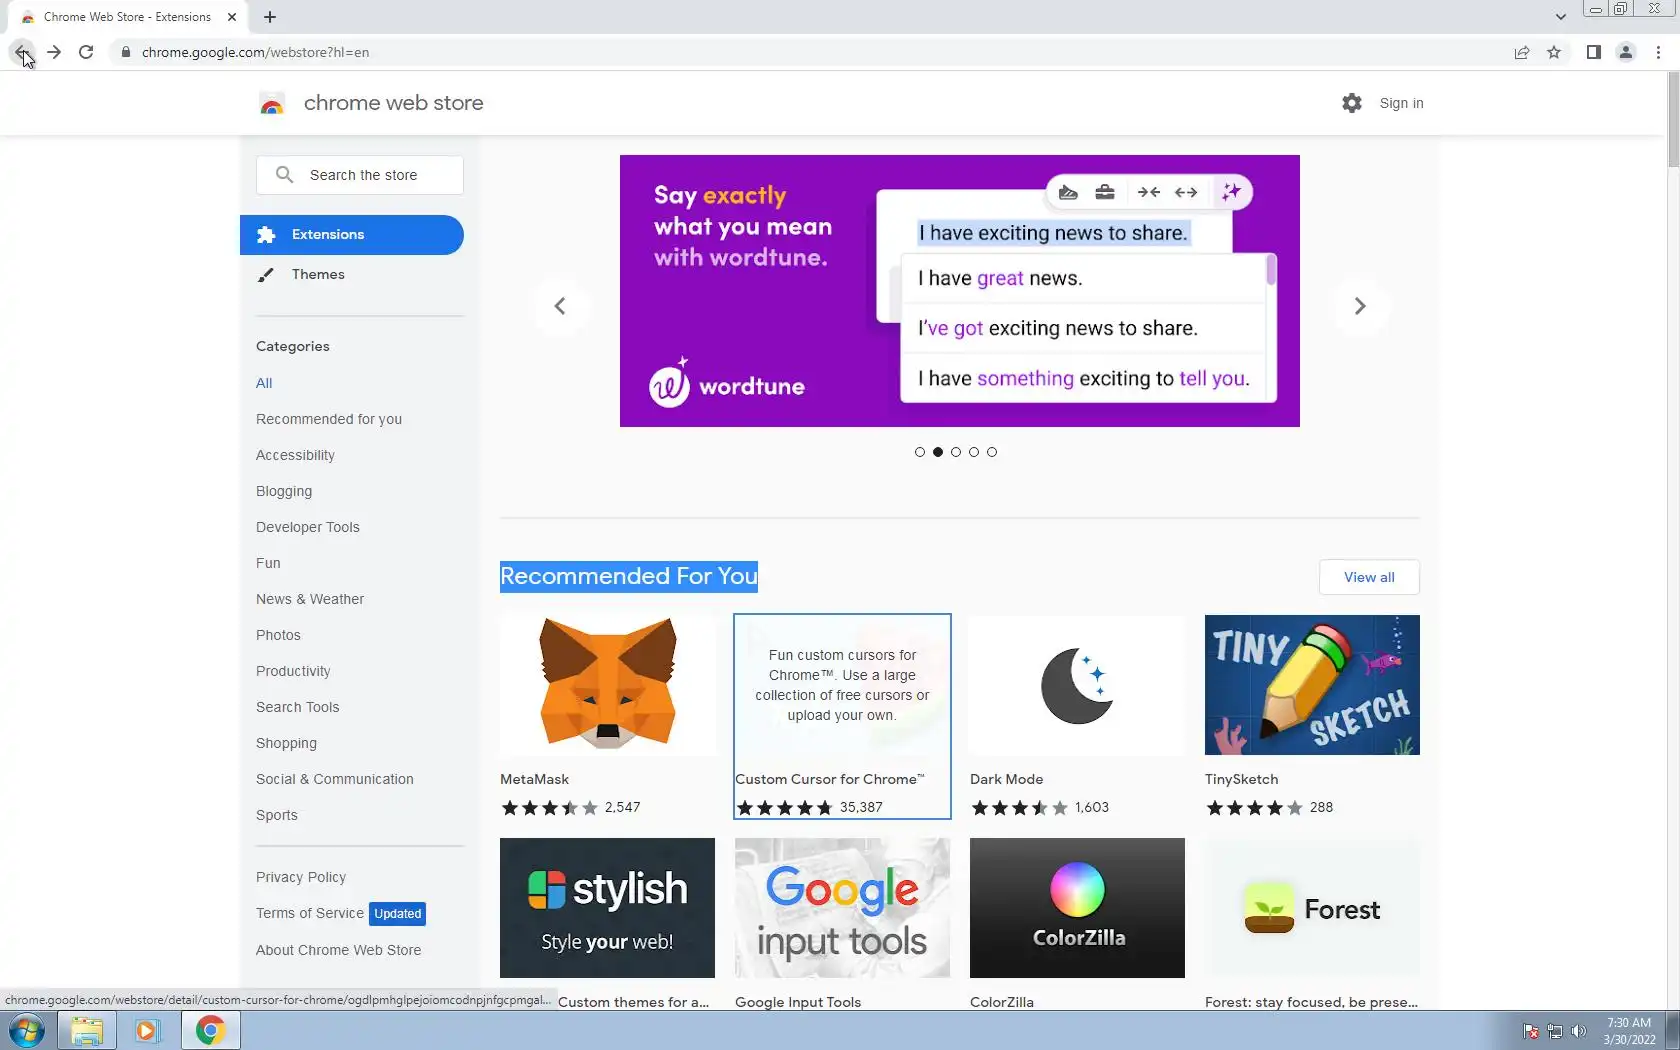
Task: Select the fifth carousel dot
Action: [992, 452]
